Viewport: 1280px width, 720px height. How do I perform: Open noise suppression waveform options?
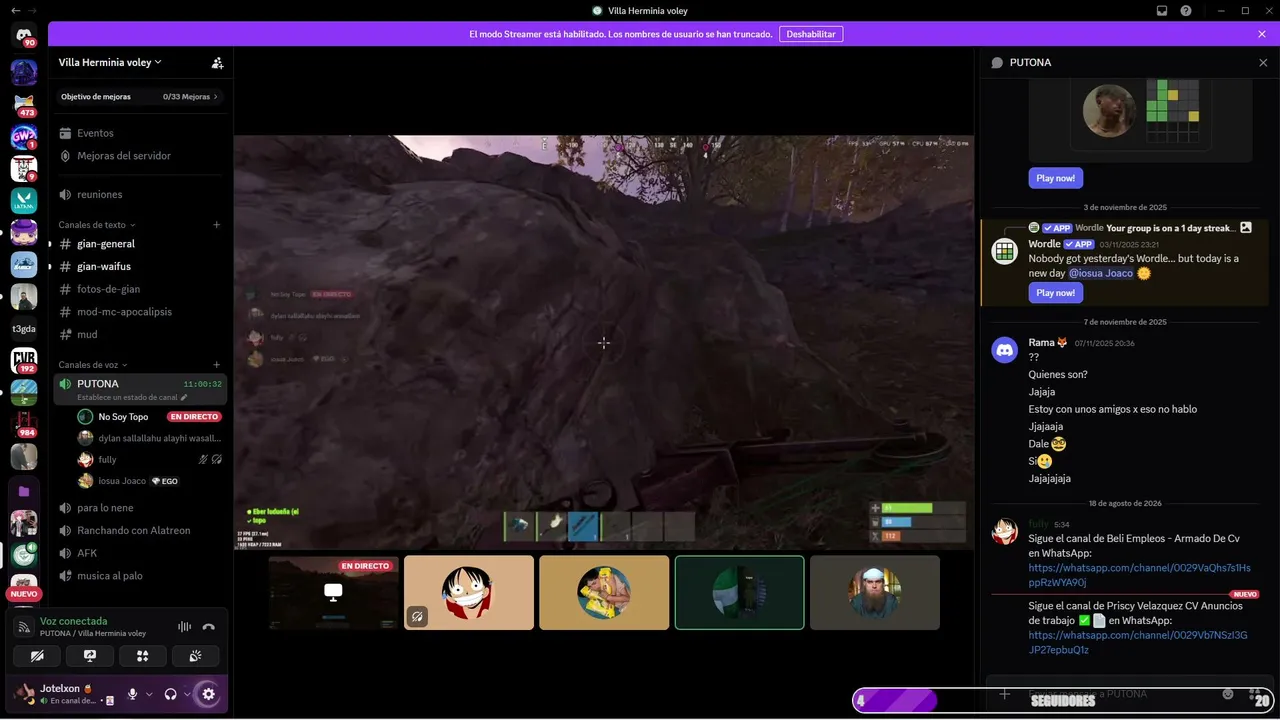tap(184, 627)
